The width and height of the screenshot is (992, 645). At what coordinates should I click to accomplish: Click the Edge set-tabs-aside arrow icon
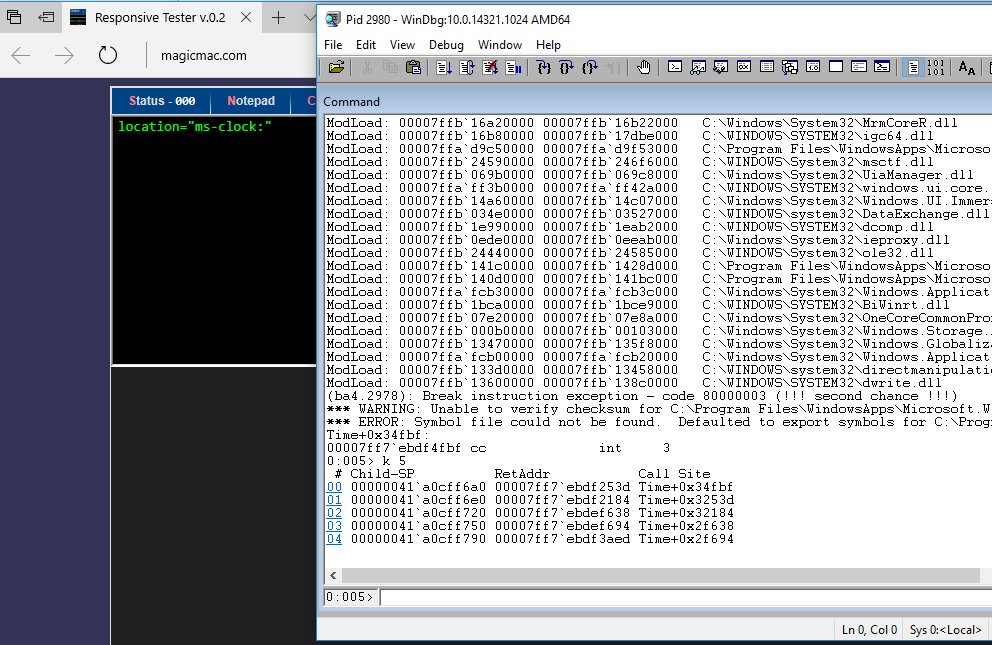(x=46, y=18)
